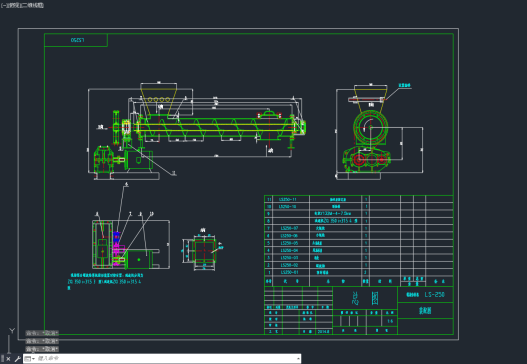The width and height of the screenshot is (527, 364).
Task: Select part number LS250-01 in parts table
Action: tap(289, 272)
